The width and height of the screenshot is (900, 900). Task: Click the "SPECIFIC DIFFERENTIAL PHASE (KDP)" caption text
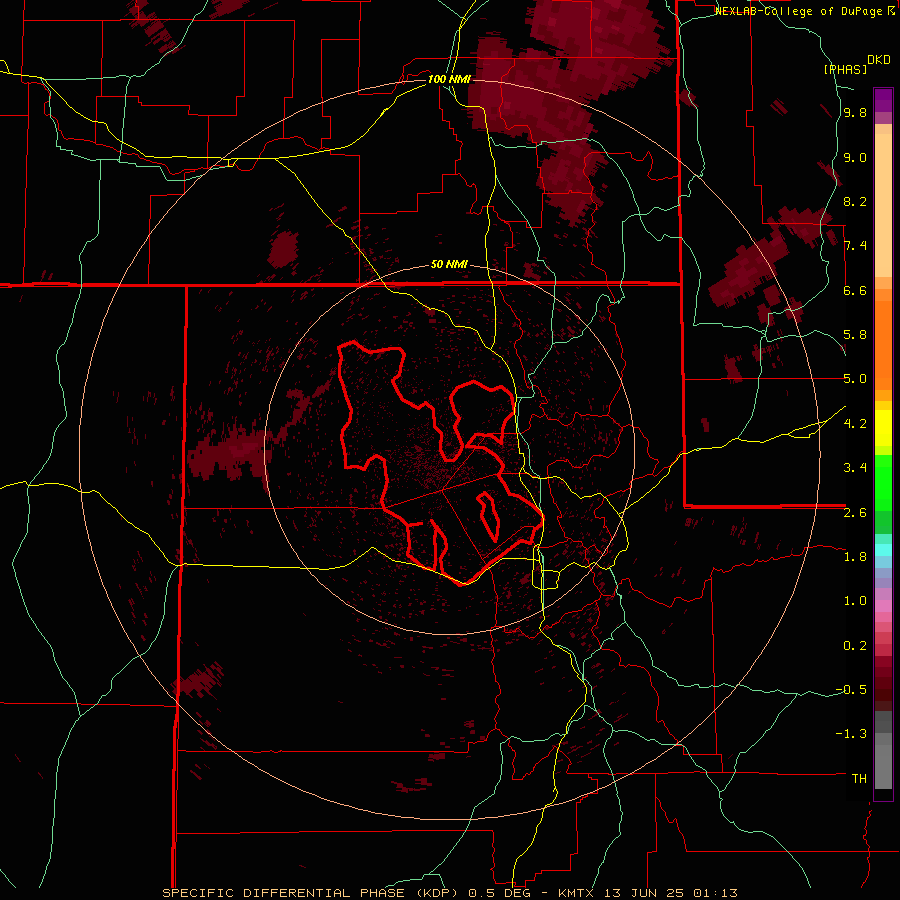pos(312,893)
